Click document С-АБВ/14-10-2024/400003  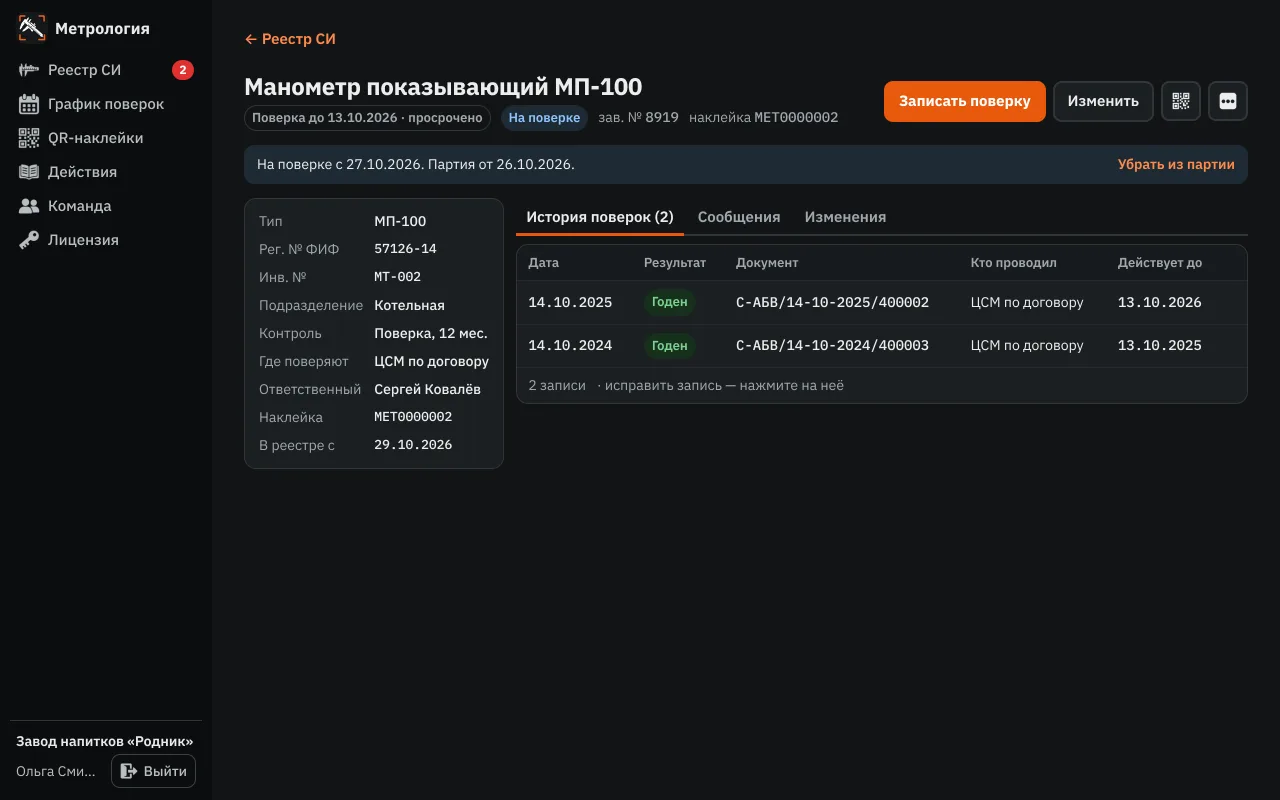click(832, 346)
